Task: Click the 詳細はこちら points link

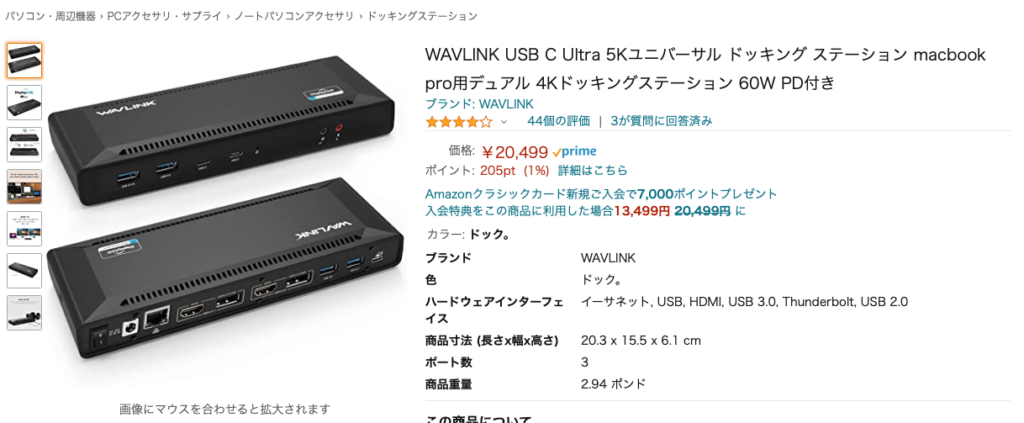Action: (x=592, y=170)
